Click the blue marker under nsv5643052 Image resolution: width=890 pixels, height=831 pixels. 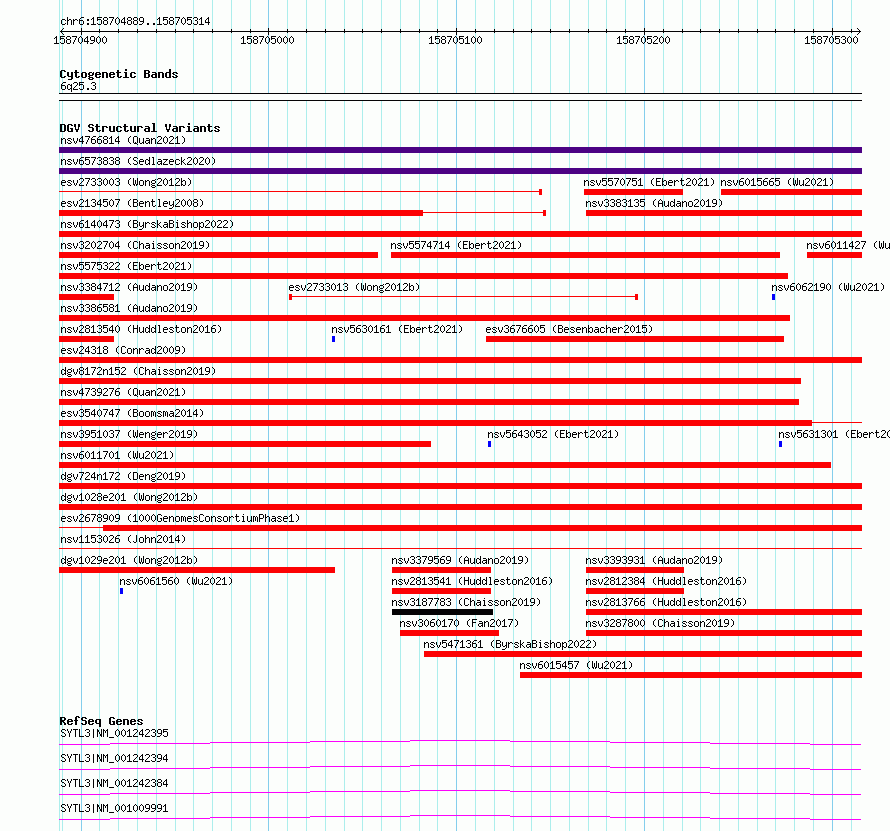click(490, 444)
